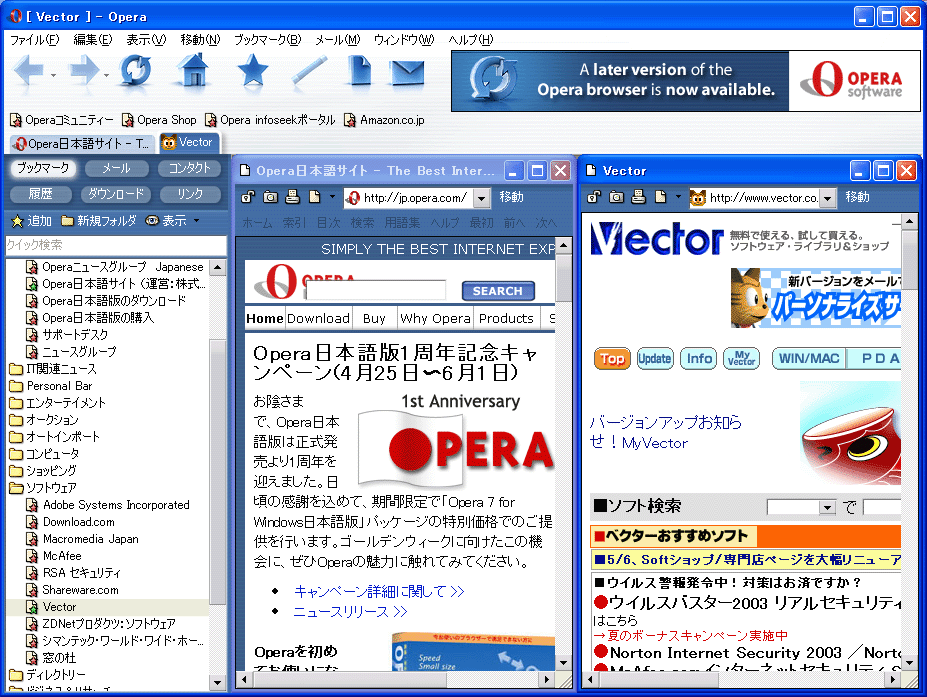Click camera image icon in Opera site window
The height and width of the screenshot is (697, 927).
coord(270,197)
